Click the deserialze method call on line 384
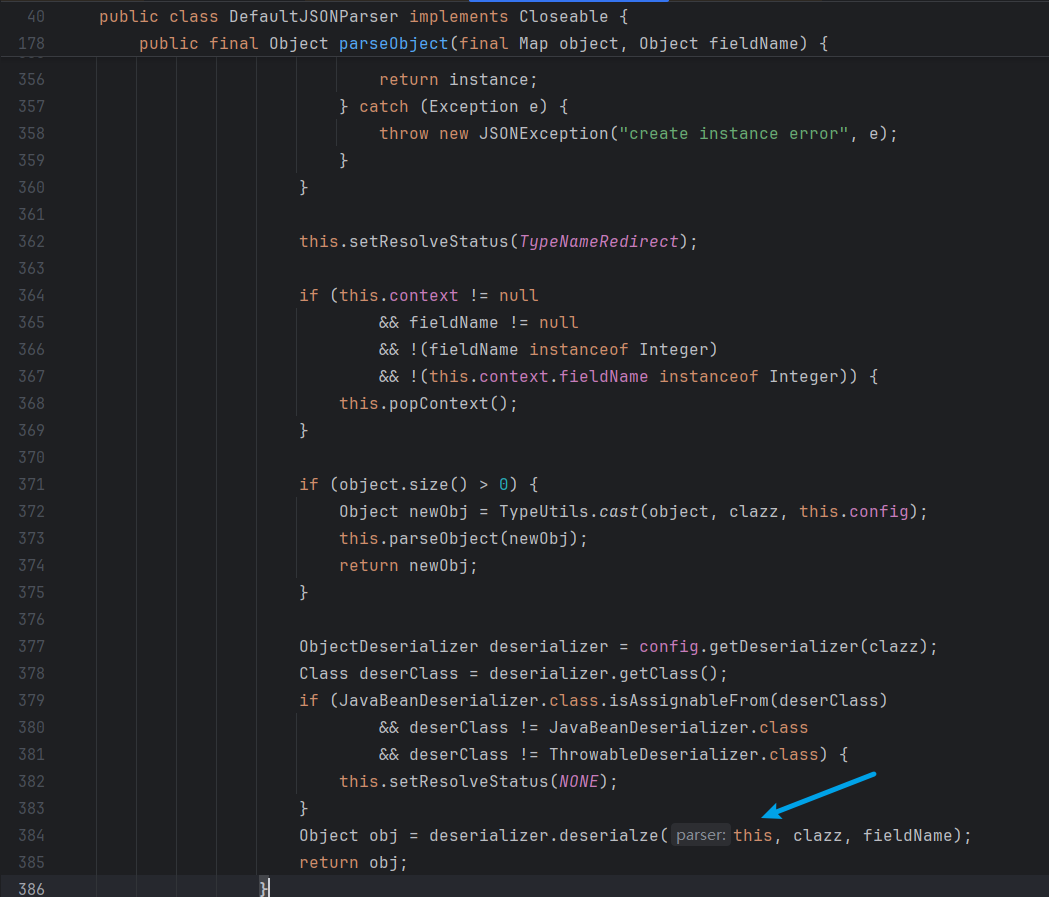This screenshot has height=897, width=1049. point(609,835)
